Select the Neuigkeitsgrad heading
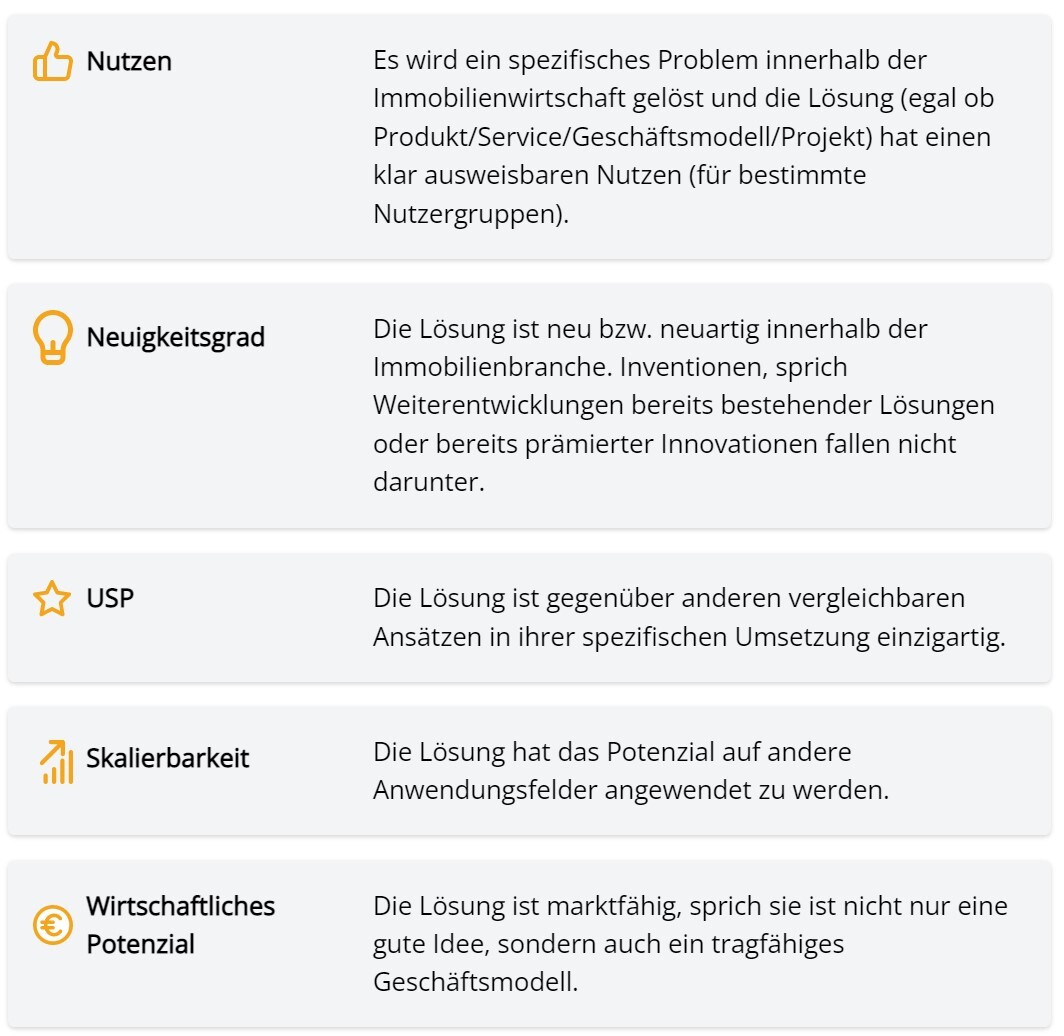 coord(176,337)
